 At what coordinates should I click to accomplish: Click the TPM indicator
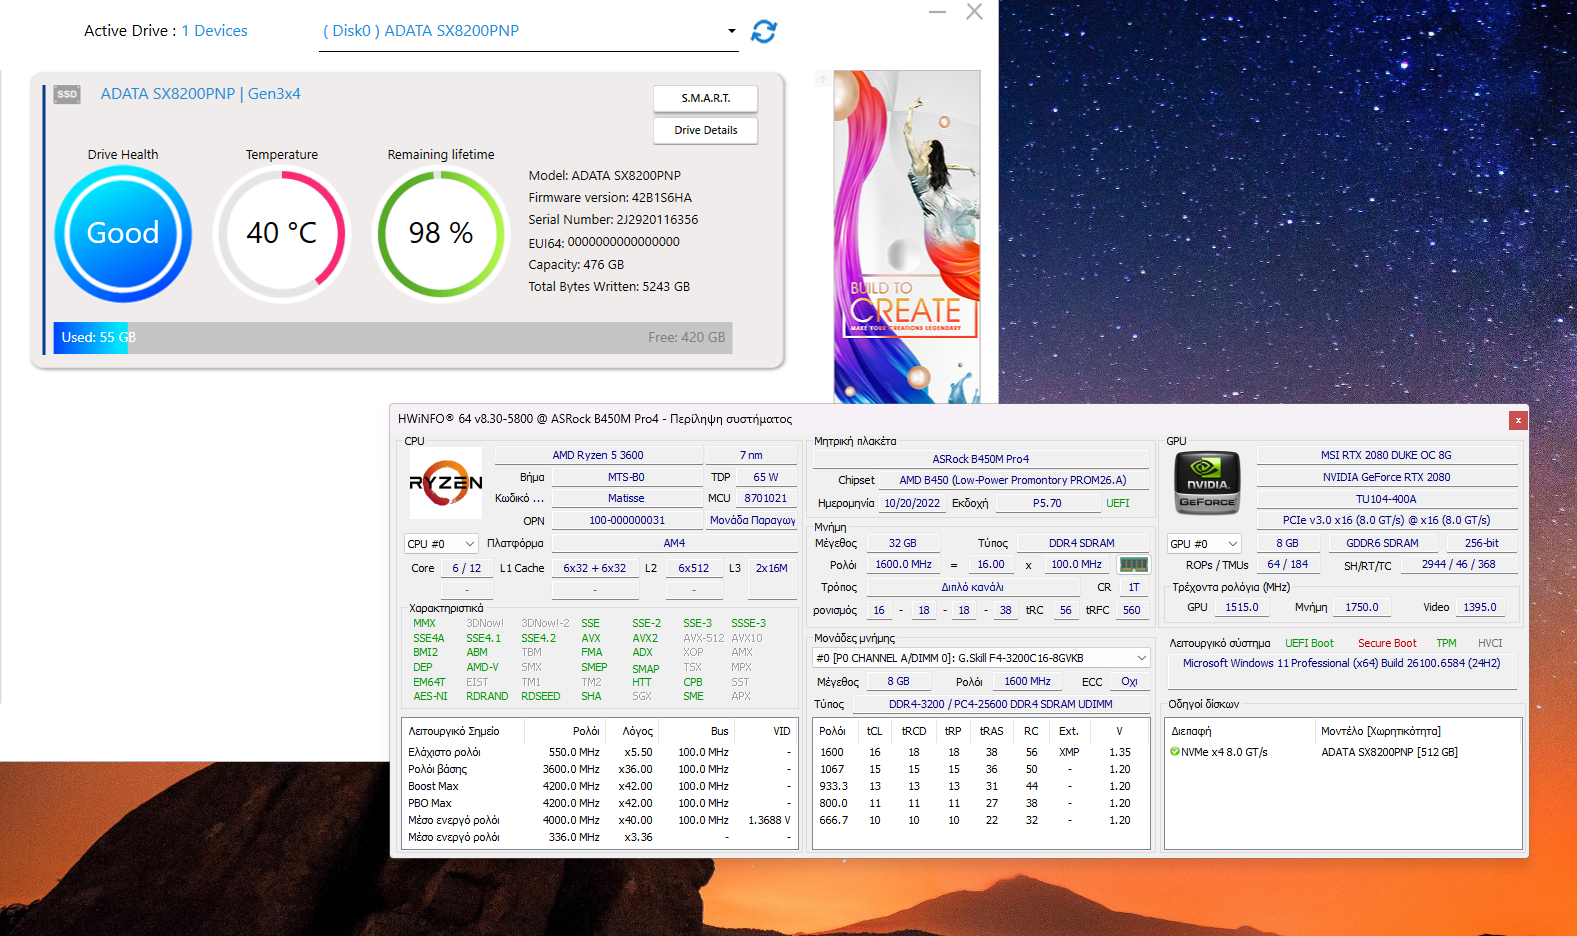click(x=1446, y=643)
